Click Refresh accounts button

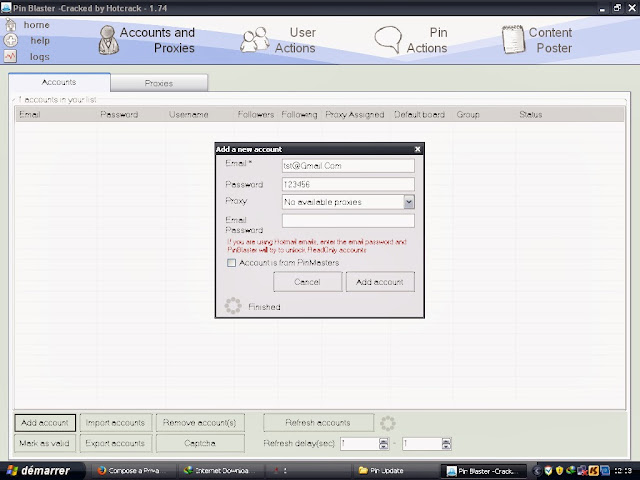(x=318, y=423)
